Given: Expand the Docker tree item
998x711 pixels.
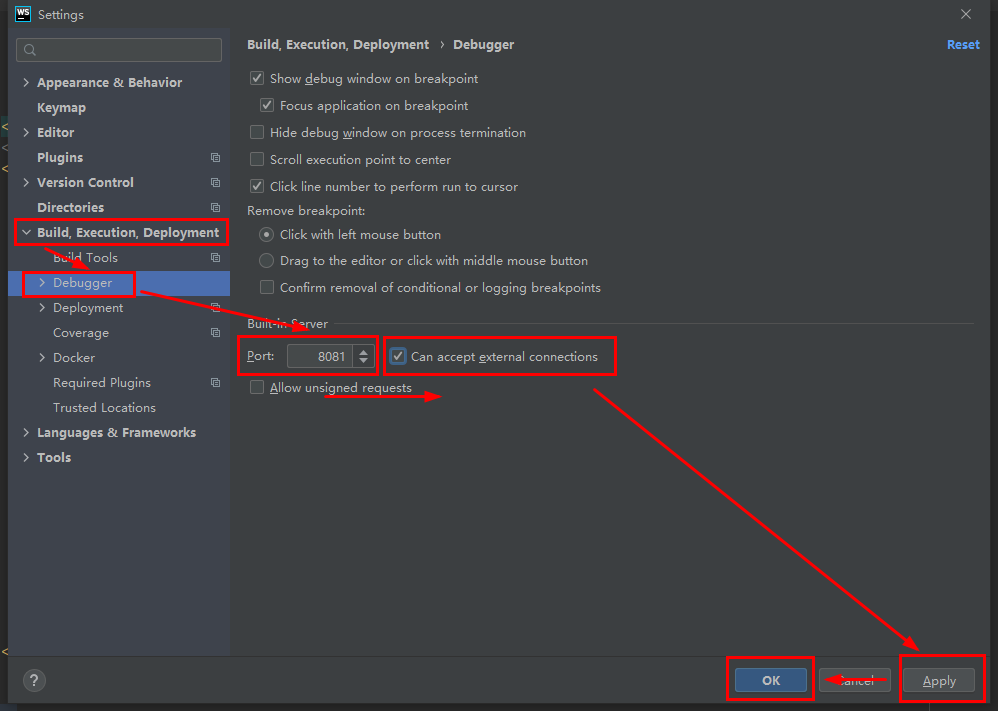Looking at the screenshot, I should [x=40, y=357].
